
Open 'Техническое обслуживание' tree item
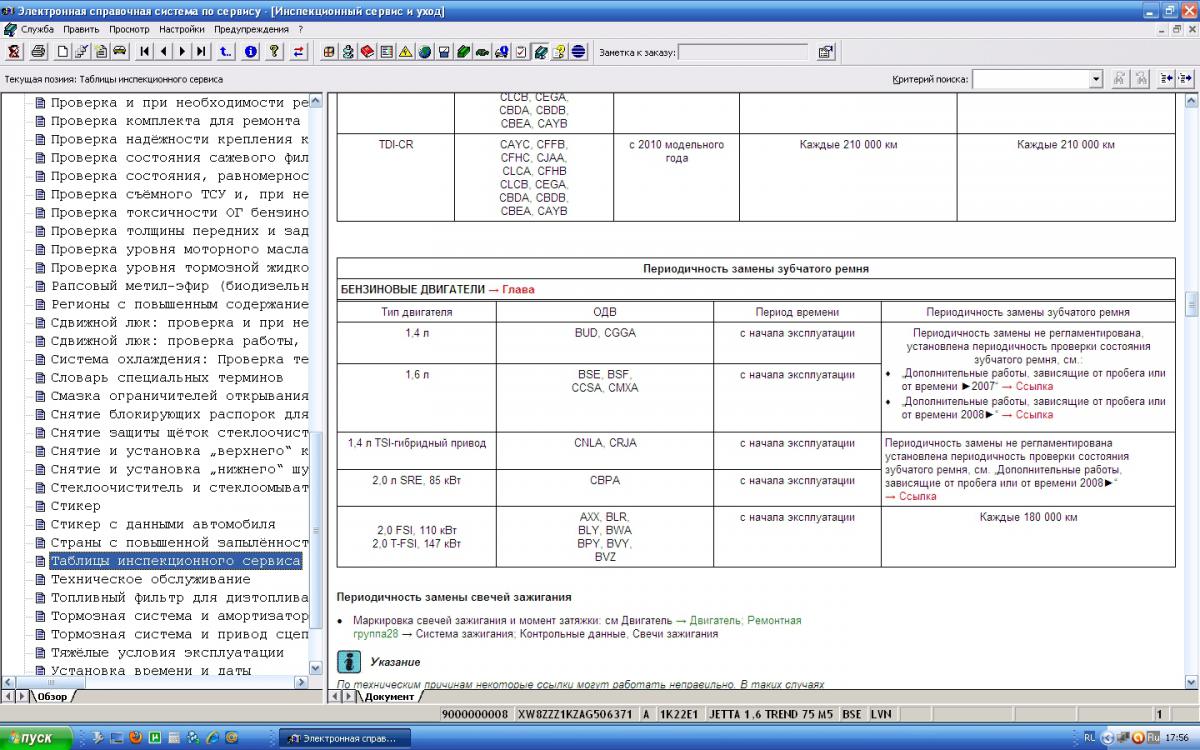click(151, 579)
